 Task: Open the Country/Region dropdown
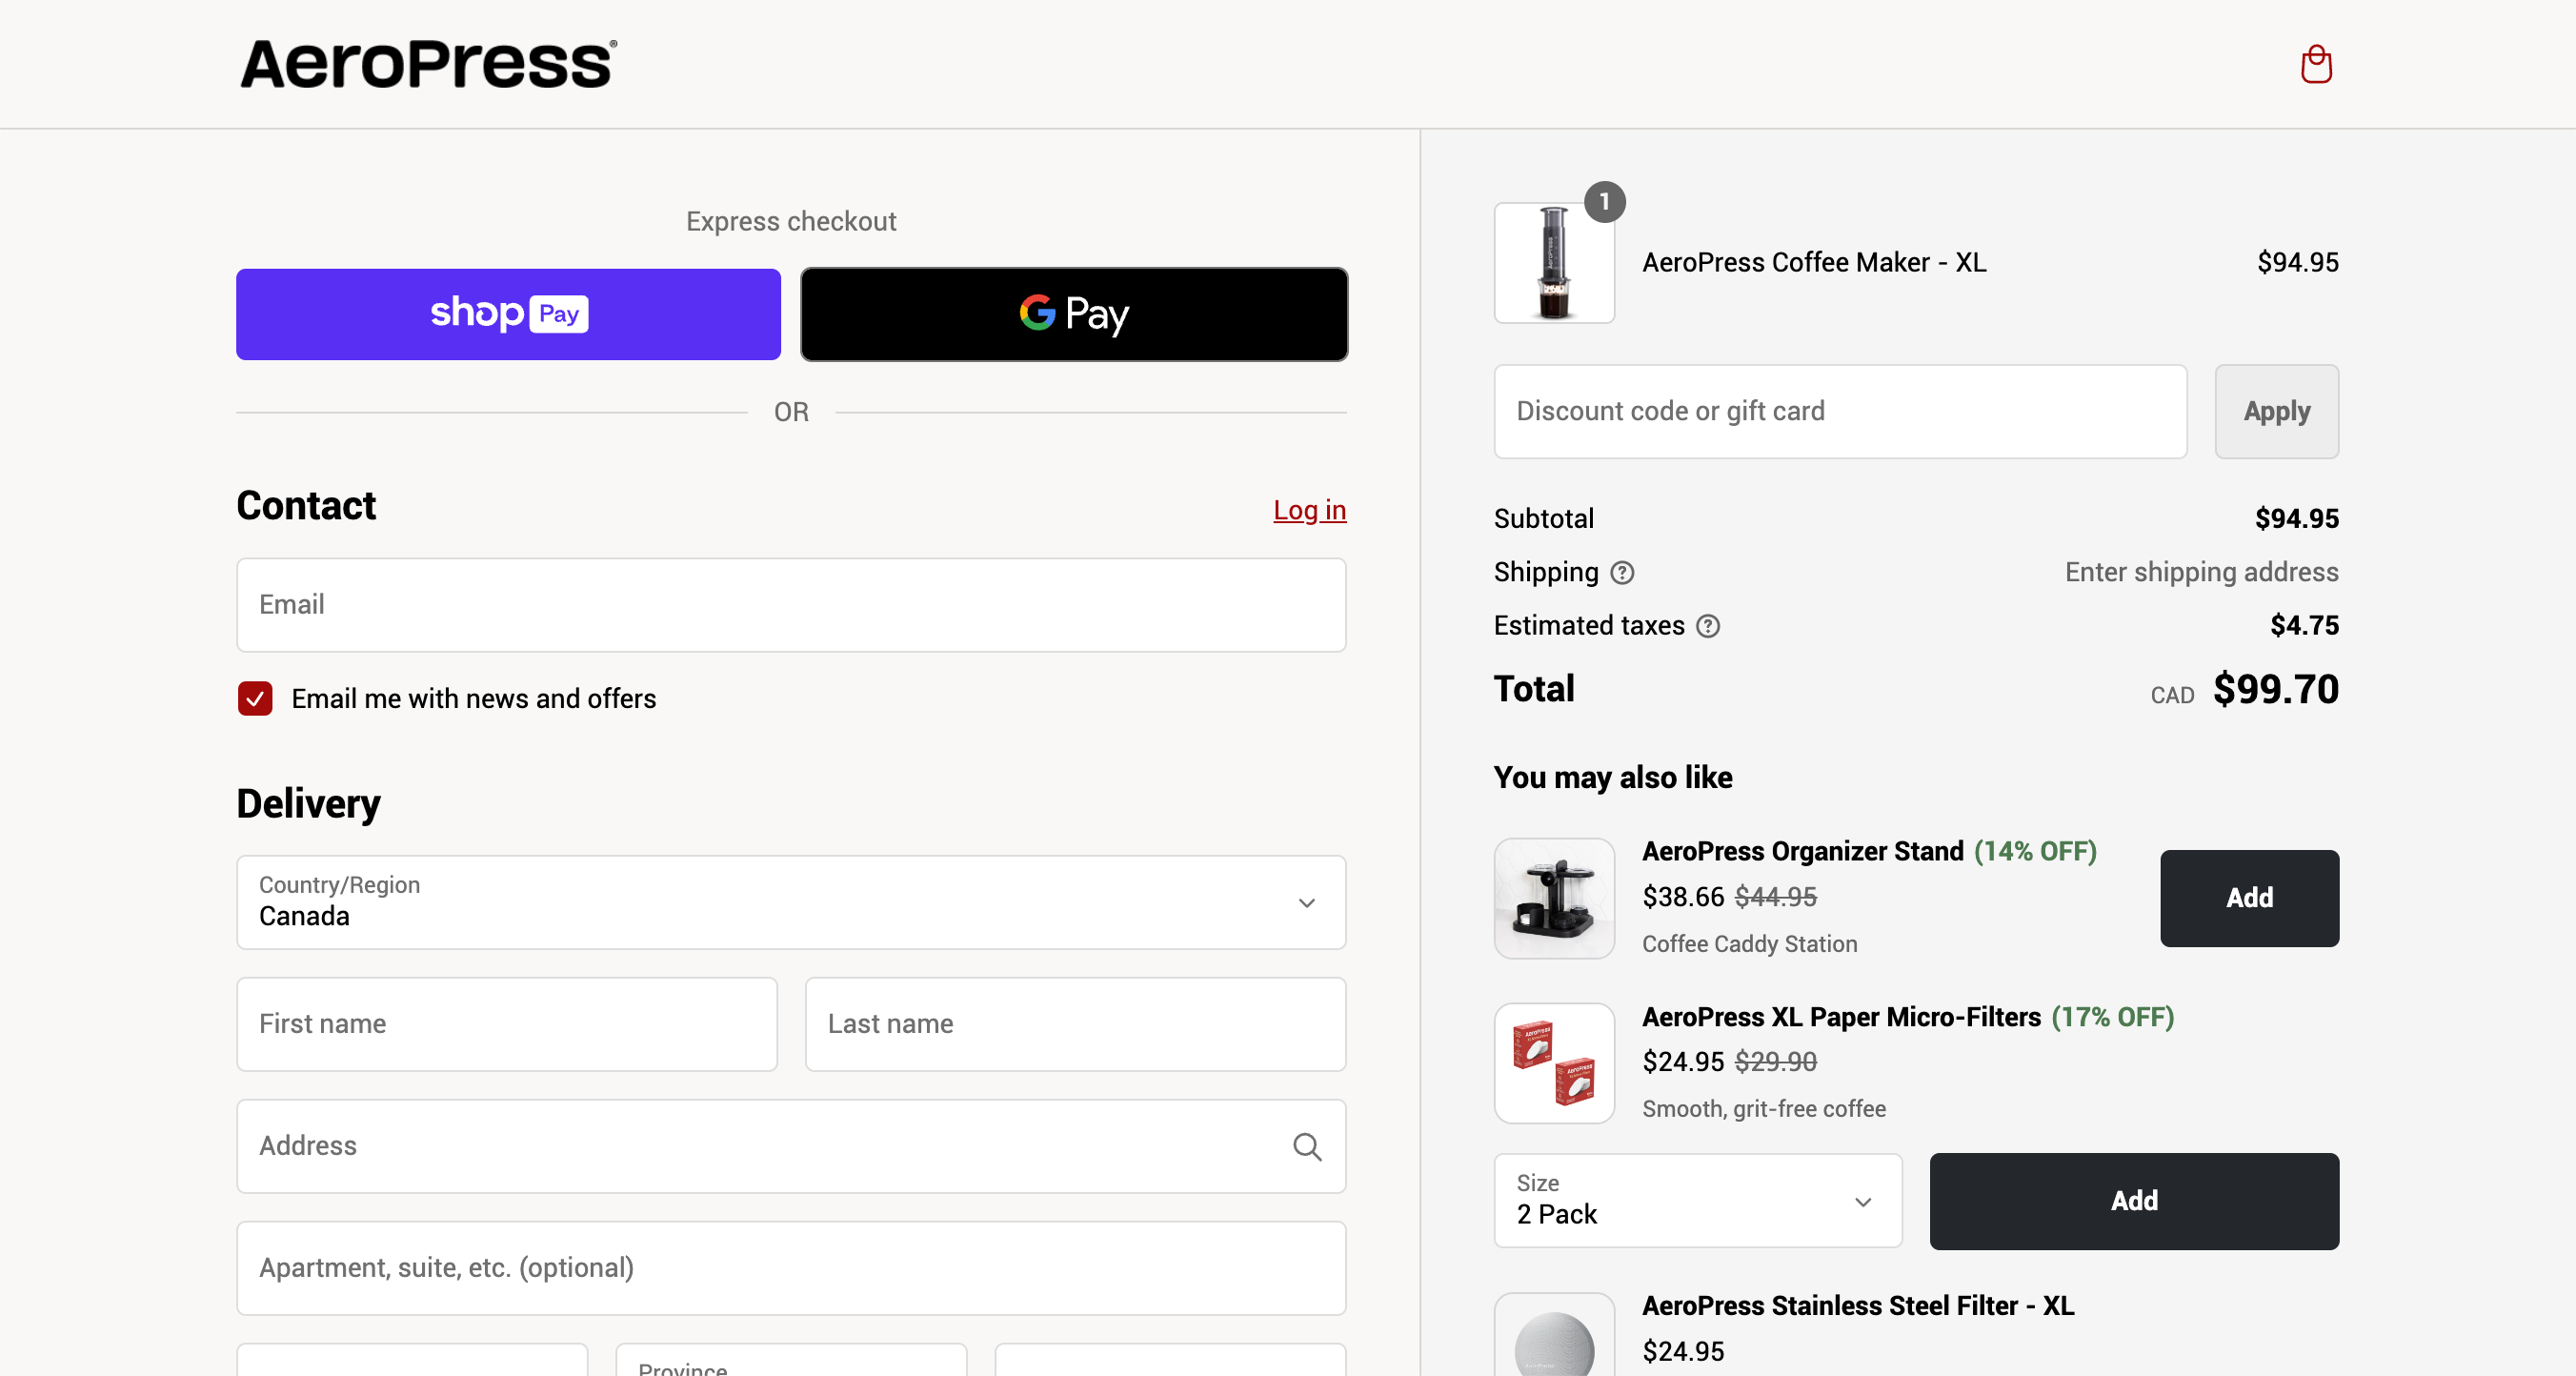(791, 902)
